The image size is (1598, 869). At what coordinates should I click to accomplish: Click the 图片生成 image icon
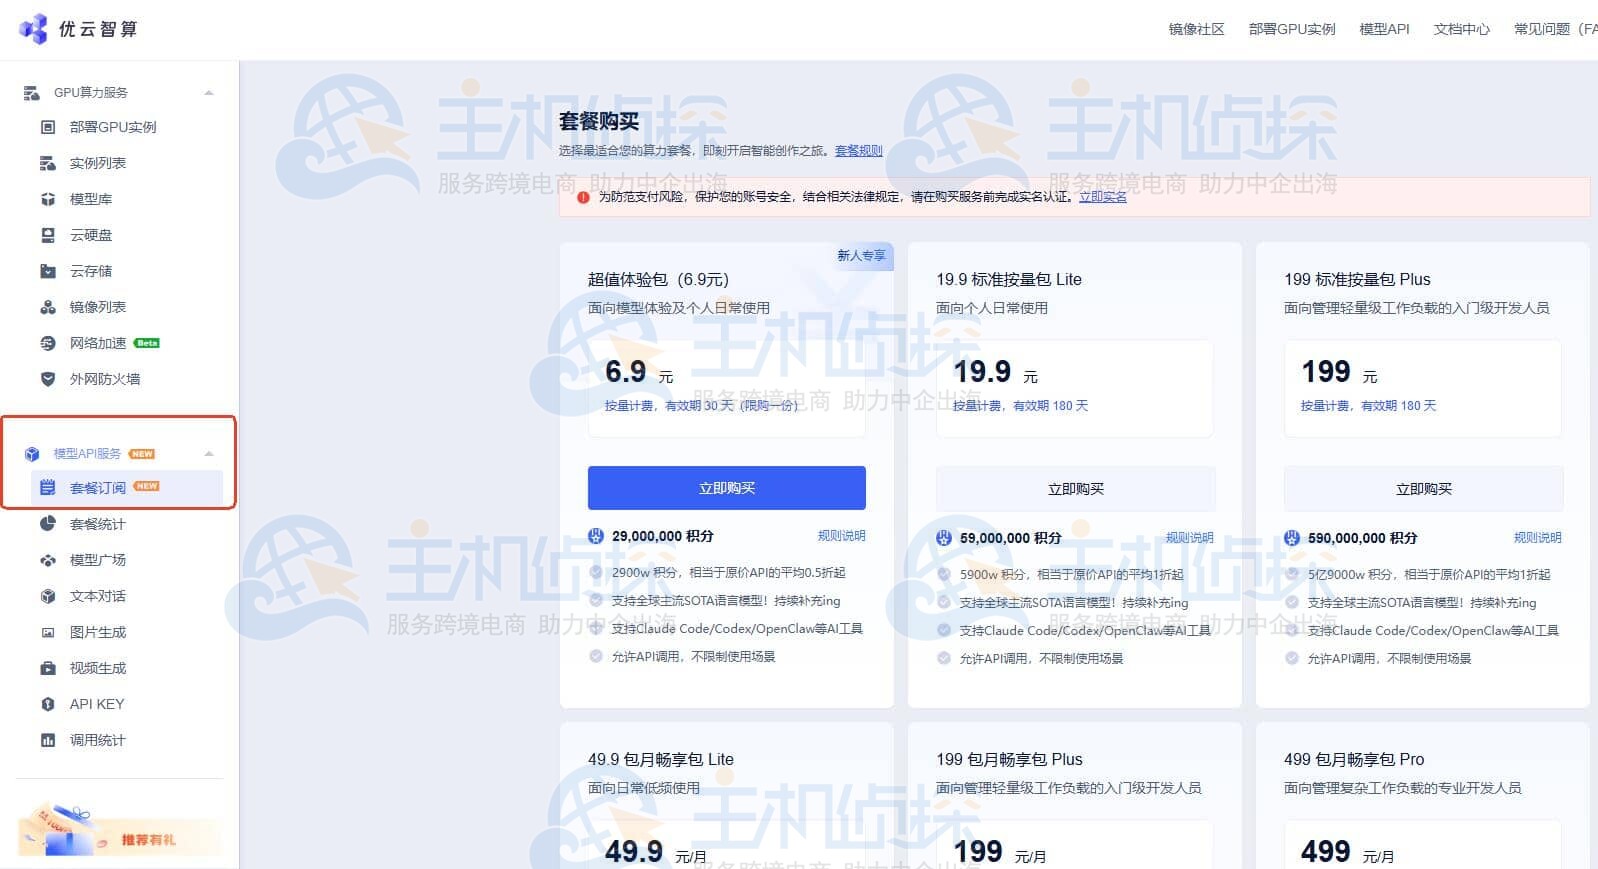pos(48,632)
